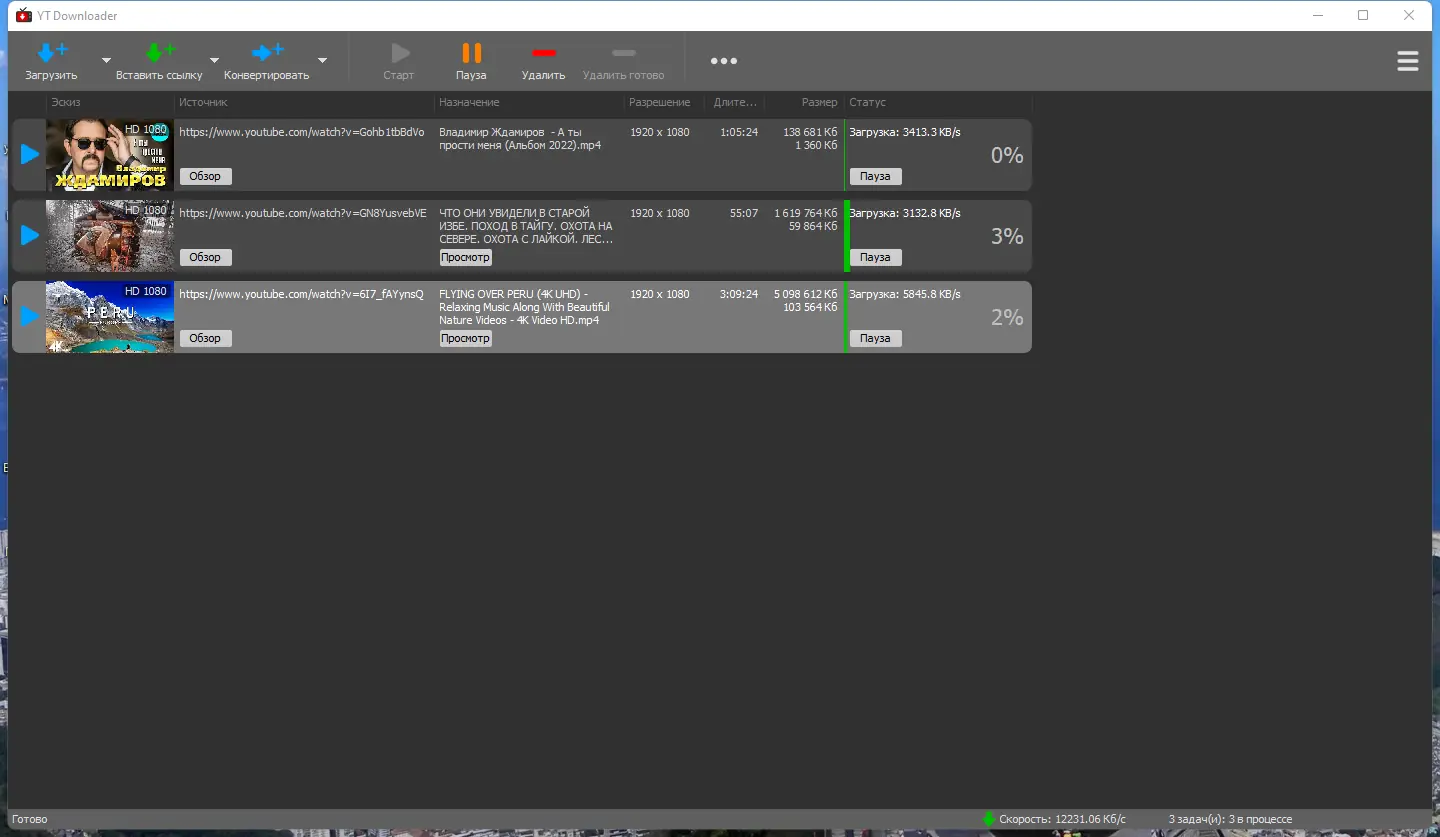Viewport: 1440px width, 837px height.
Task: Click the 55:07 duration value
Action: [x=744, y=213]
